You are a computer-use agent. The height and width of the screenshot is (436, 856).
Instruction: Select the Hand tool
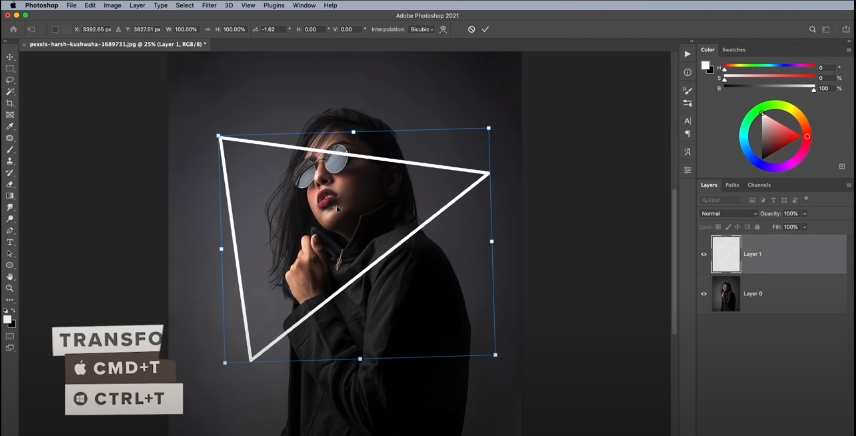(10, 277)
